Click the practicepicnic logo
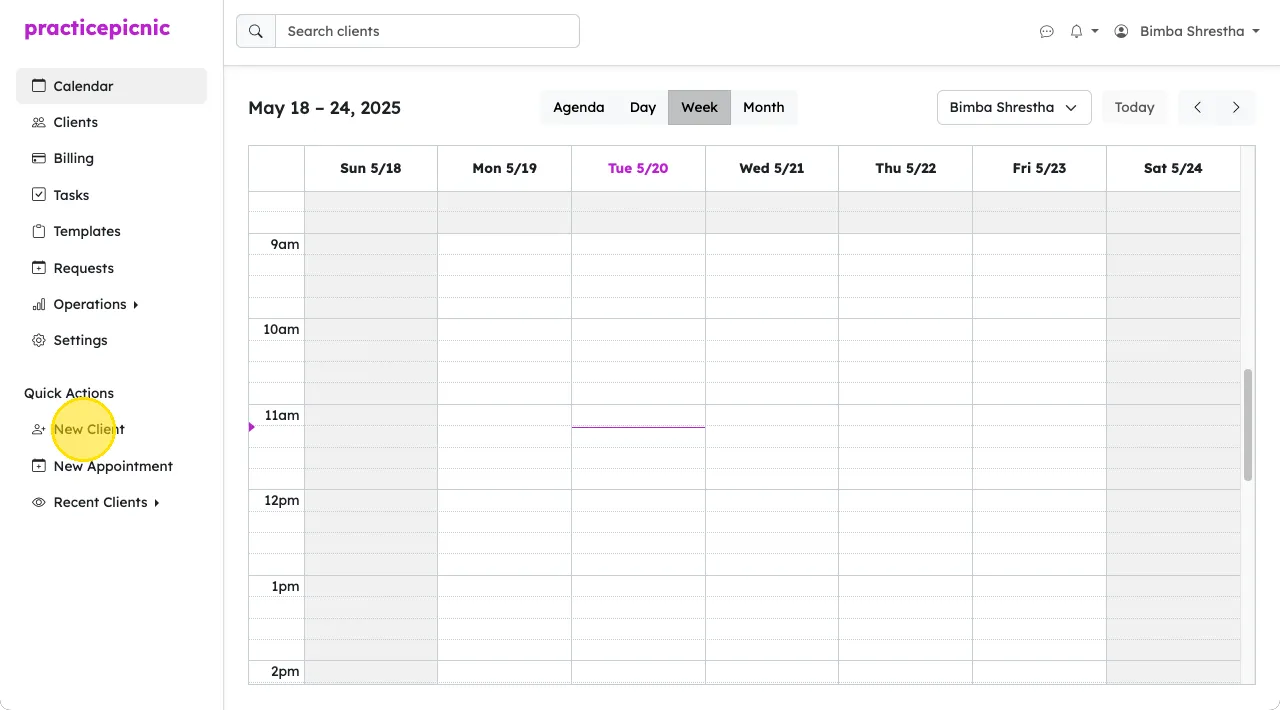The width and height of the screenshot is (1280, 710). point(97,29)
